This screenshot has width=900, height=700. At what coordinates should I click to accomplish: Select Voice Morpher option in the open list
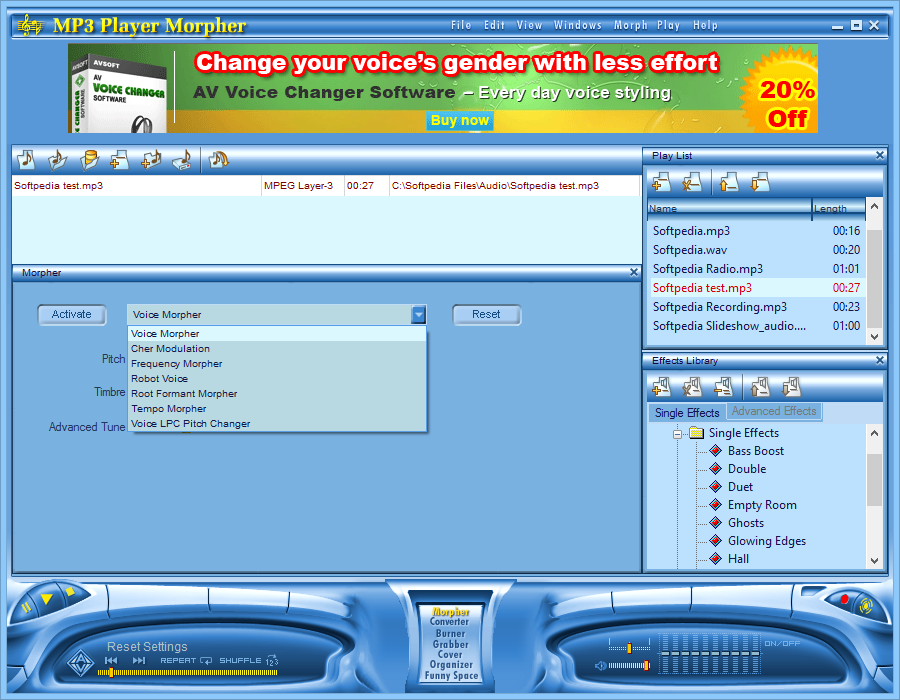(x=277, y=333)
